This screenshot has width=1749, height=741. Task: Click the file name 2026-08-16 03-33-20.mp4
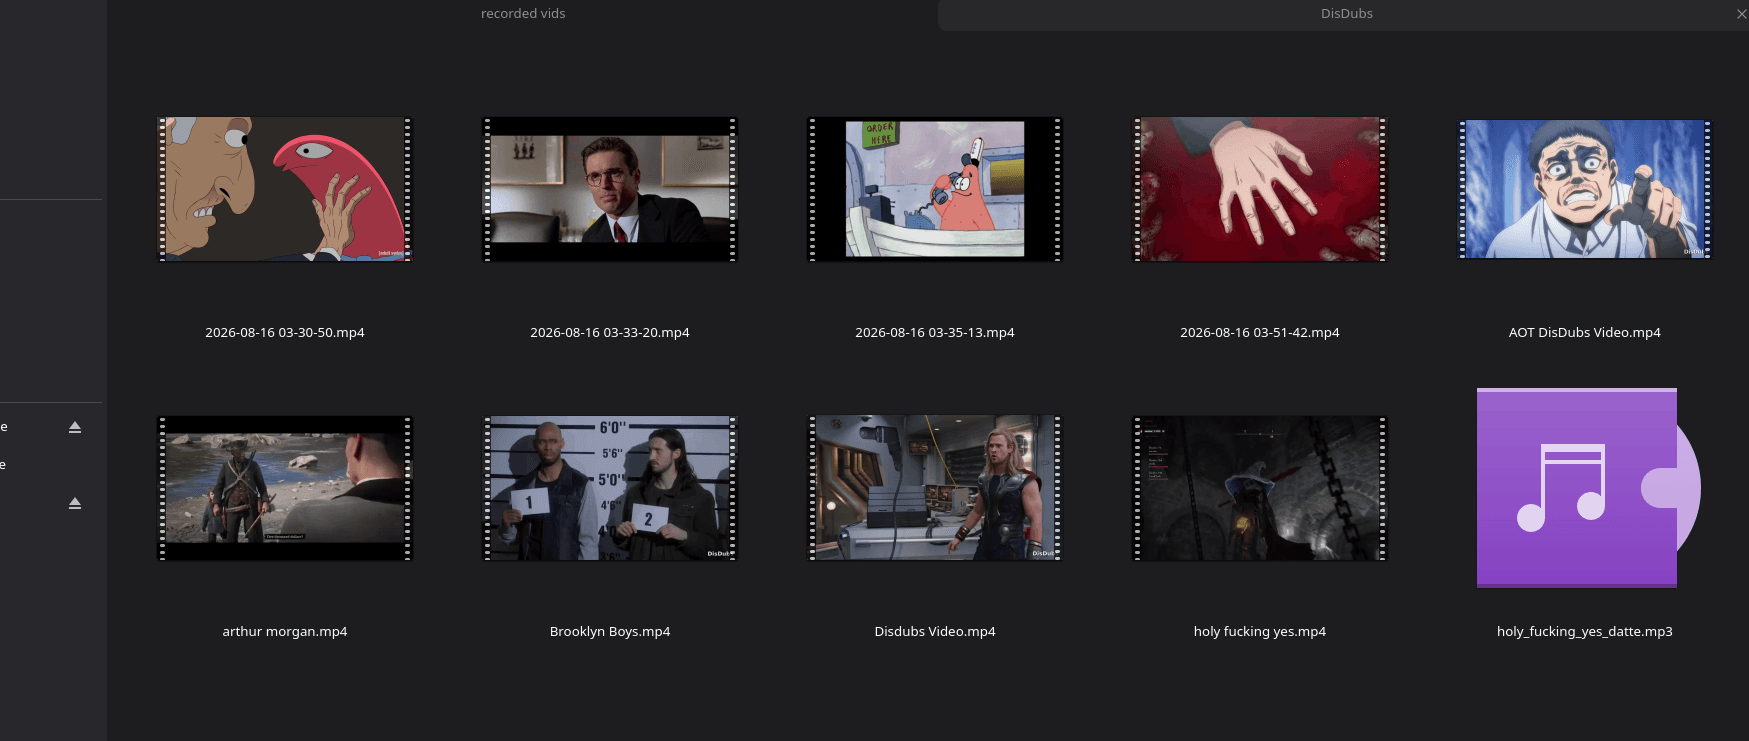tap(610, 333)
